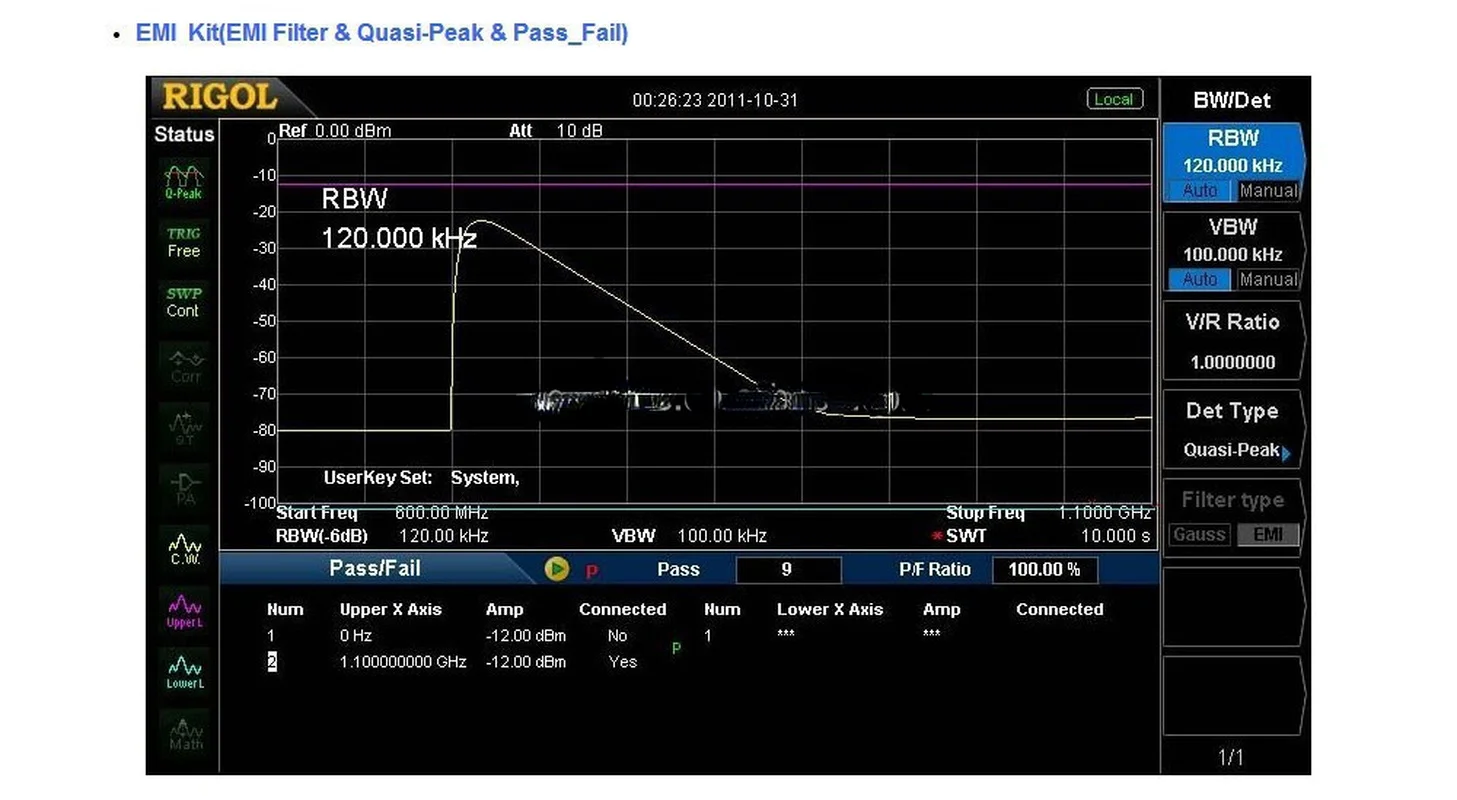Select the Corr correction icon

pos(185,366)
